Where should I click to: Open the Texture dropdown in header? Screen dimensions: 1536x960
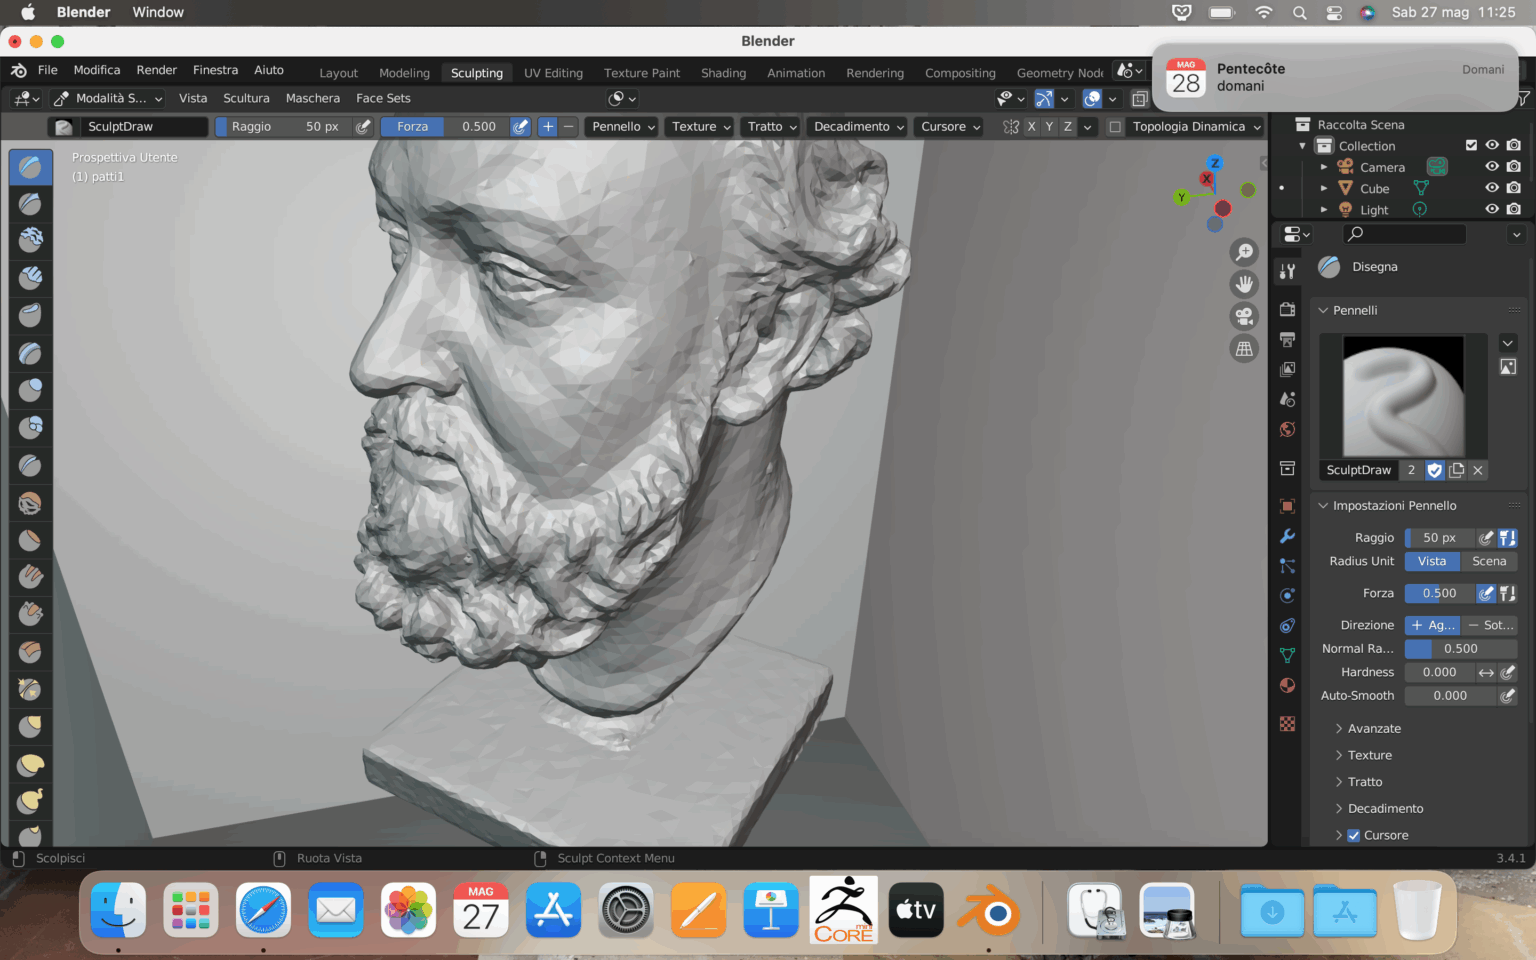701,127
